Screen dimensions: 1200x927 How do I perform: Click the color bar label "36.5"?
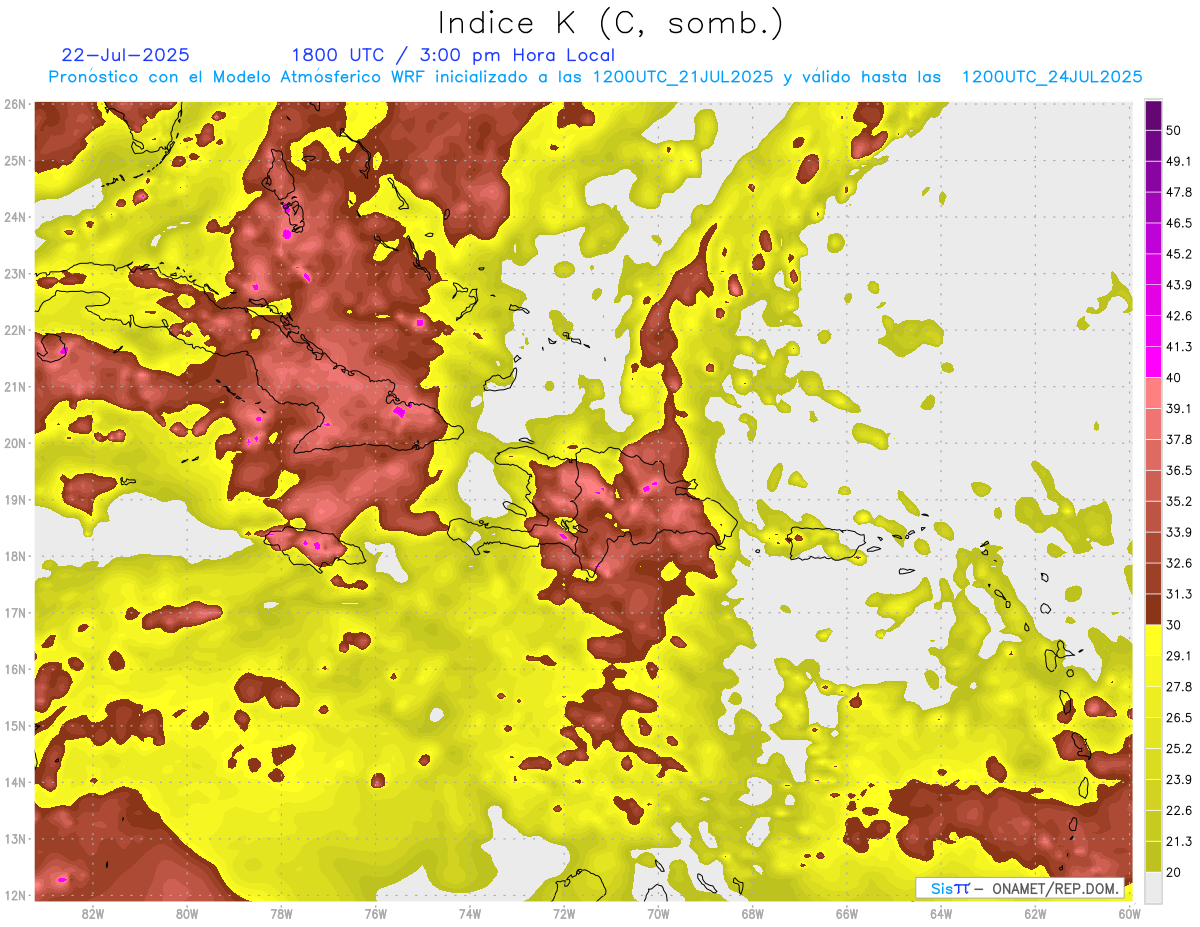click(1178, 470)
